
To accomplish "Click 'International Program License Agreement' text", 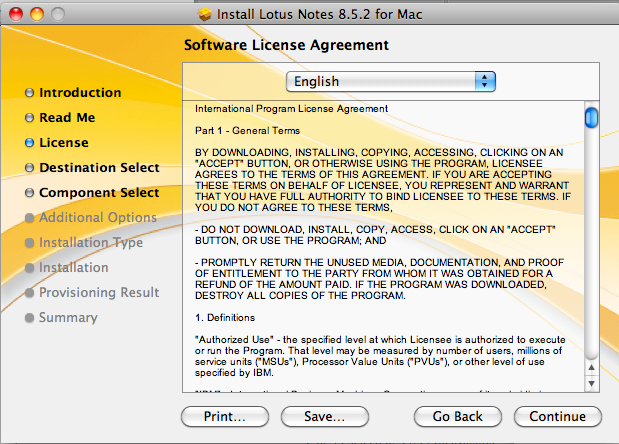I will coord(291,109).
